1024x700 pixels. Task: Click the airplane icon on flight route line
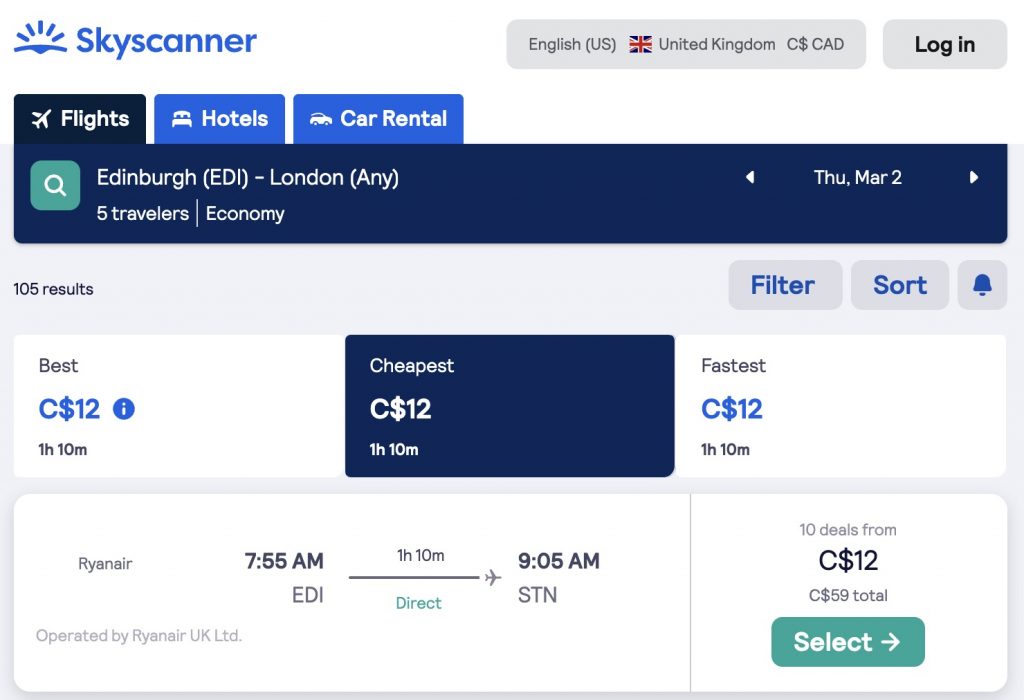(493, 577)
